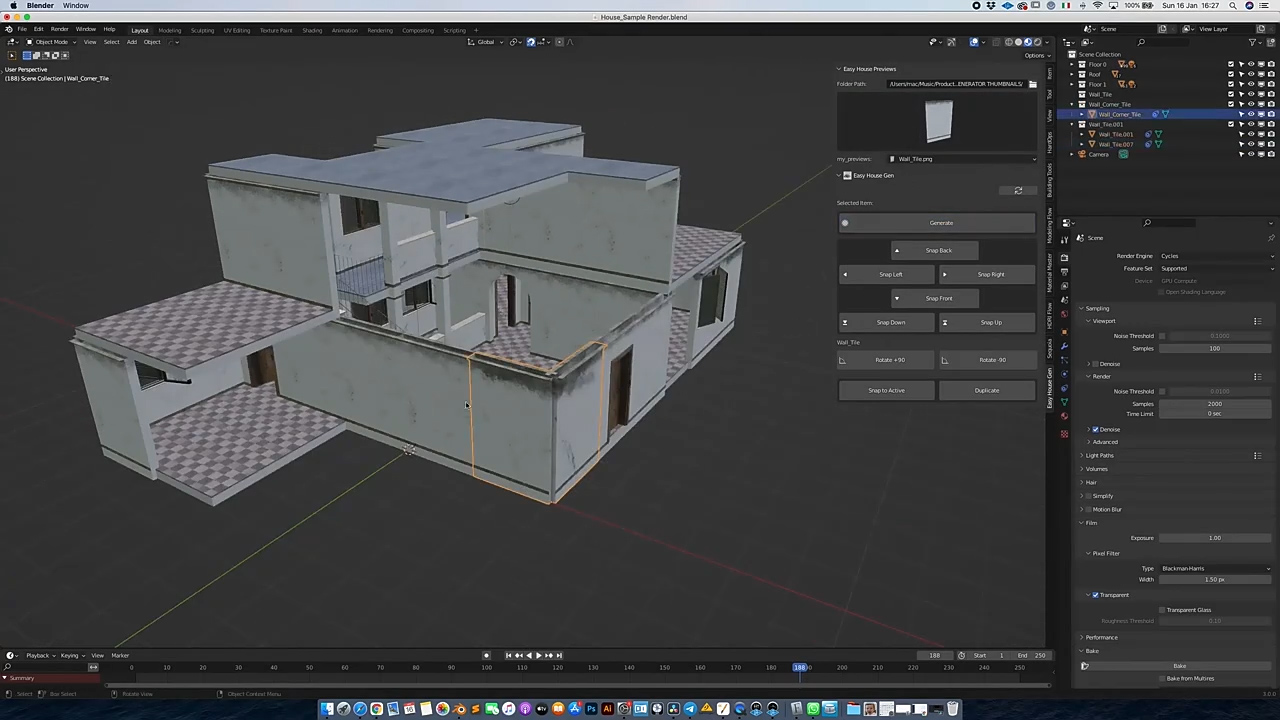Click the Snap Back button
This screenshot has height=720, width=1280.
(x=937, y=250)
